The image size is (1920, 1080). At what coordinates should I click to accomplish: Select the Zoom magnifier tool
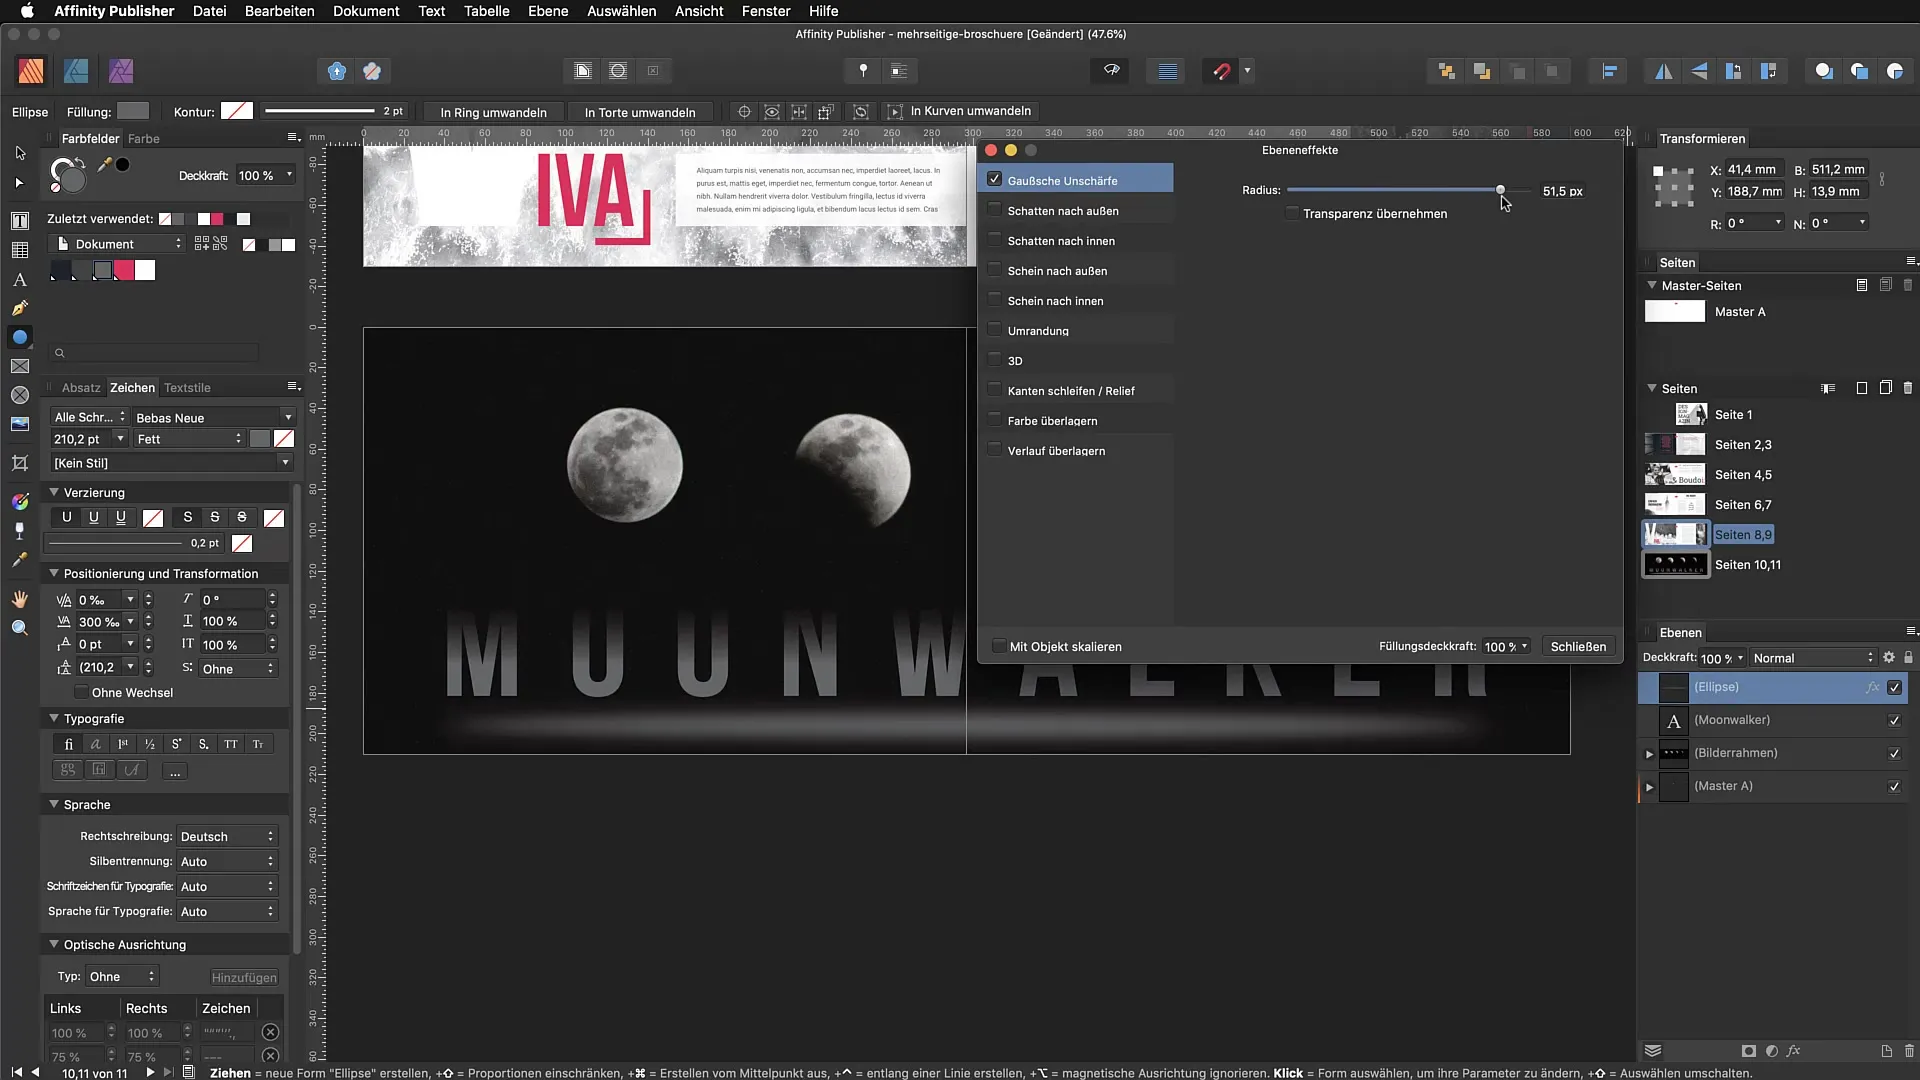(20, 628)
